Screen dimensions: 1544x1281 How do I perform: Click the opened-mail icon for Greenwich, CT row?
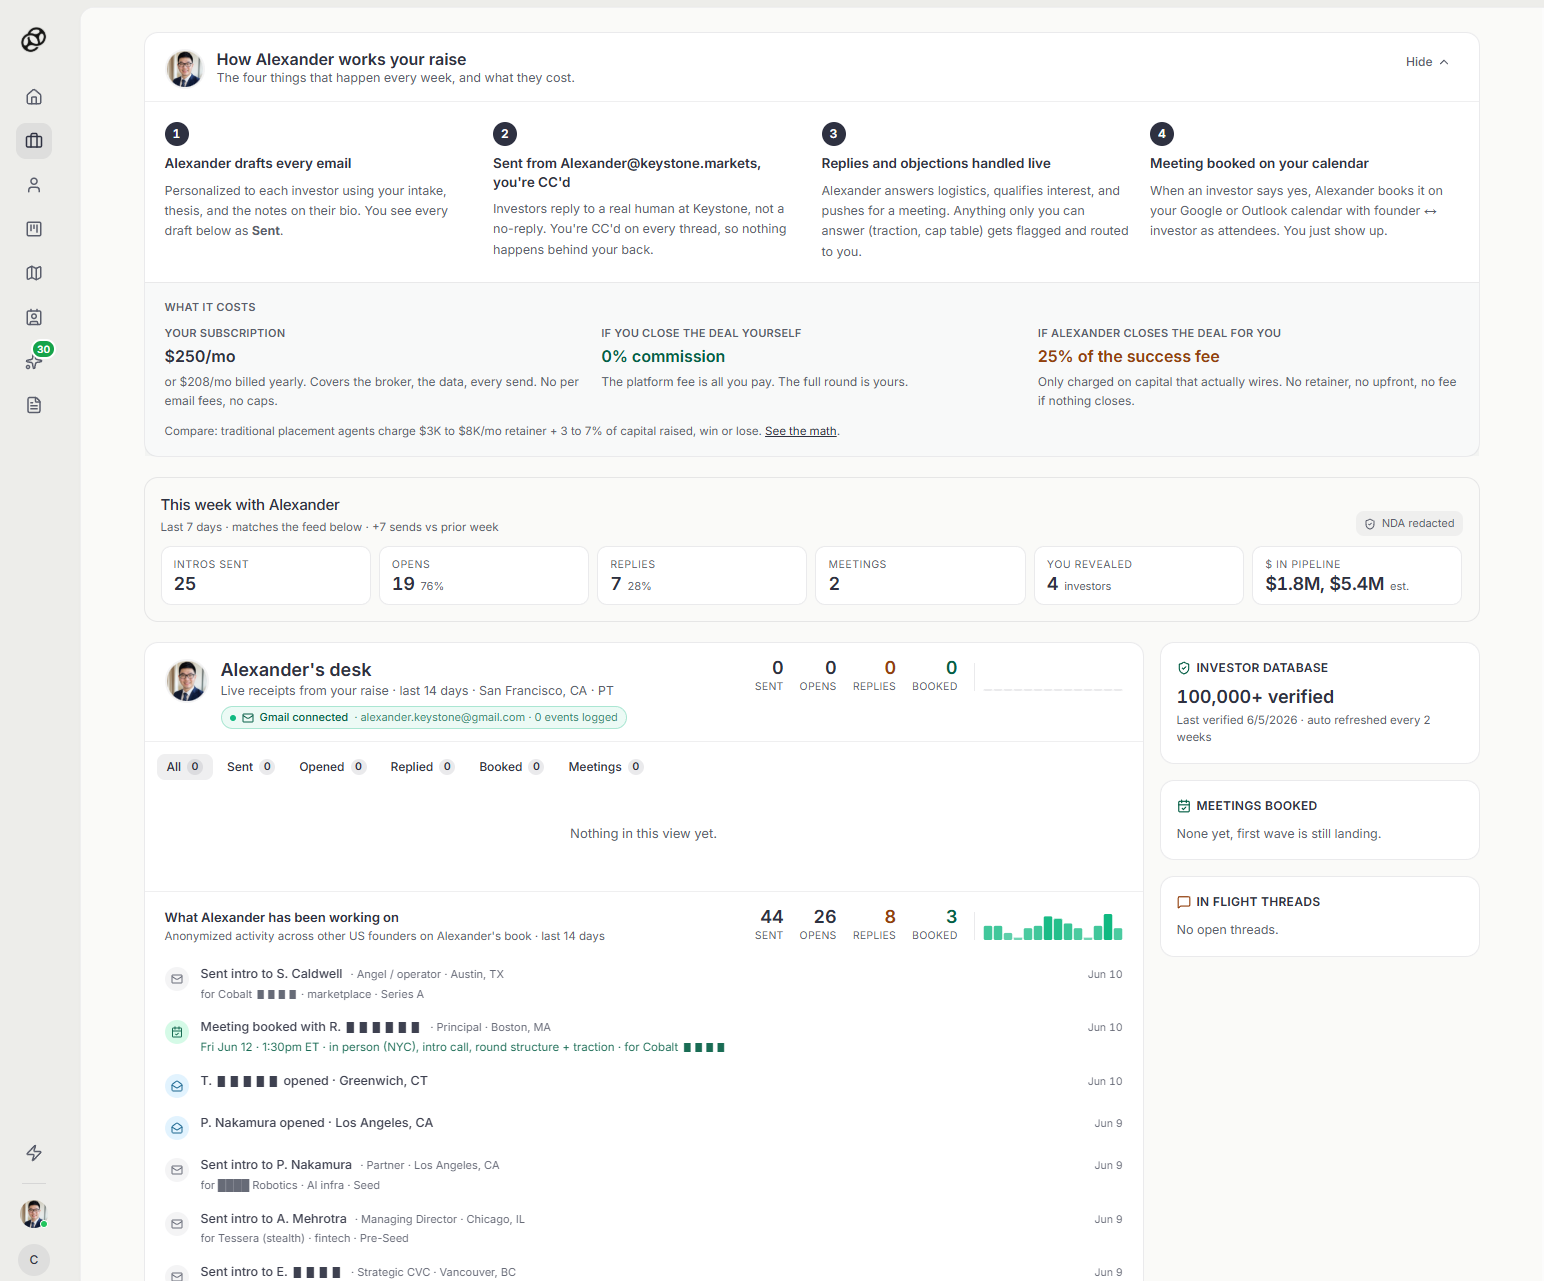coord(177,1086)
